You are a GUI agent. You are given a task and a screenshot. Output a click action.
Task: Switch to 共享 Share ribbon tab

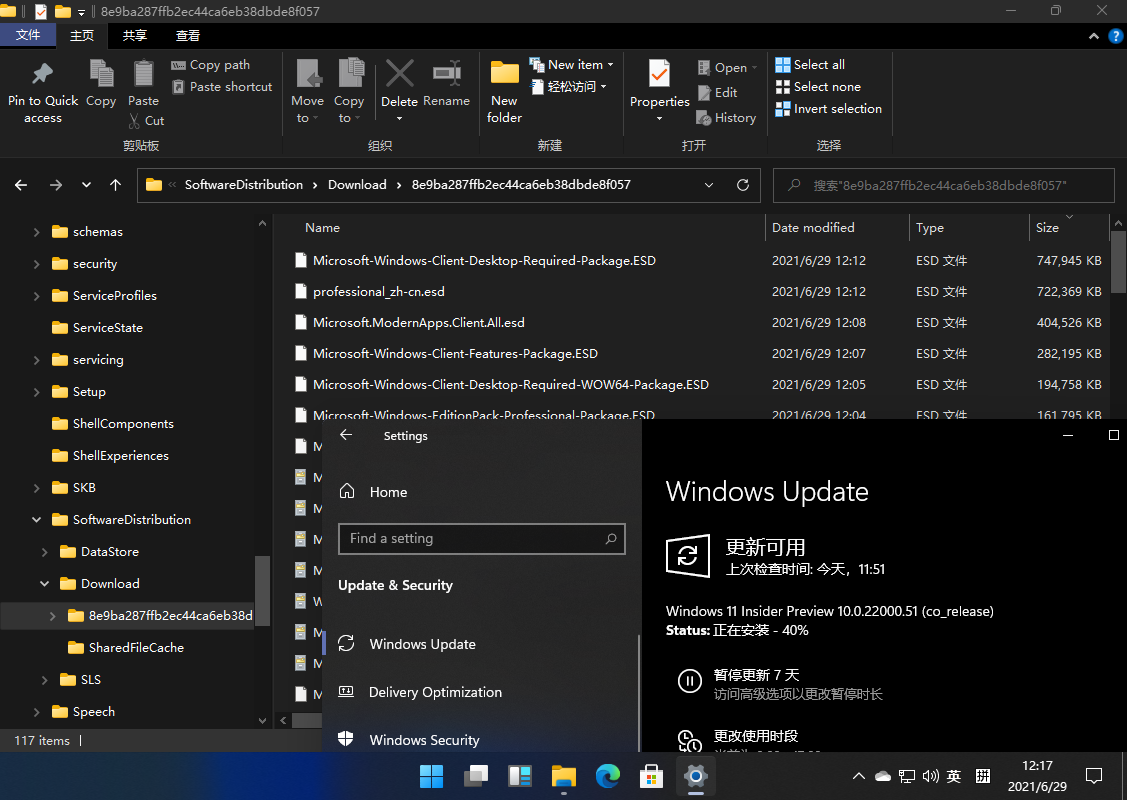point(134,35)
